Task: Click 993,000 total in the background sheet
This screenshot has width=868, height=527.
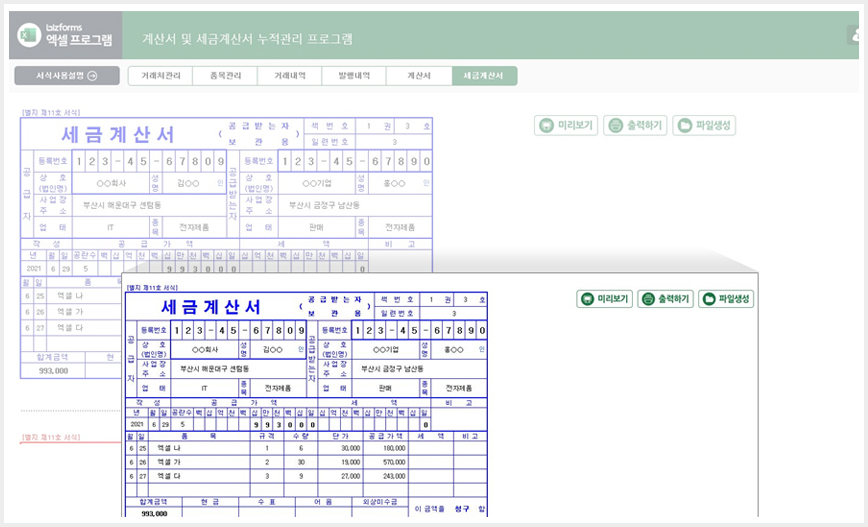Action: coord(53,370)
